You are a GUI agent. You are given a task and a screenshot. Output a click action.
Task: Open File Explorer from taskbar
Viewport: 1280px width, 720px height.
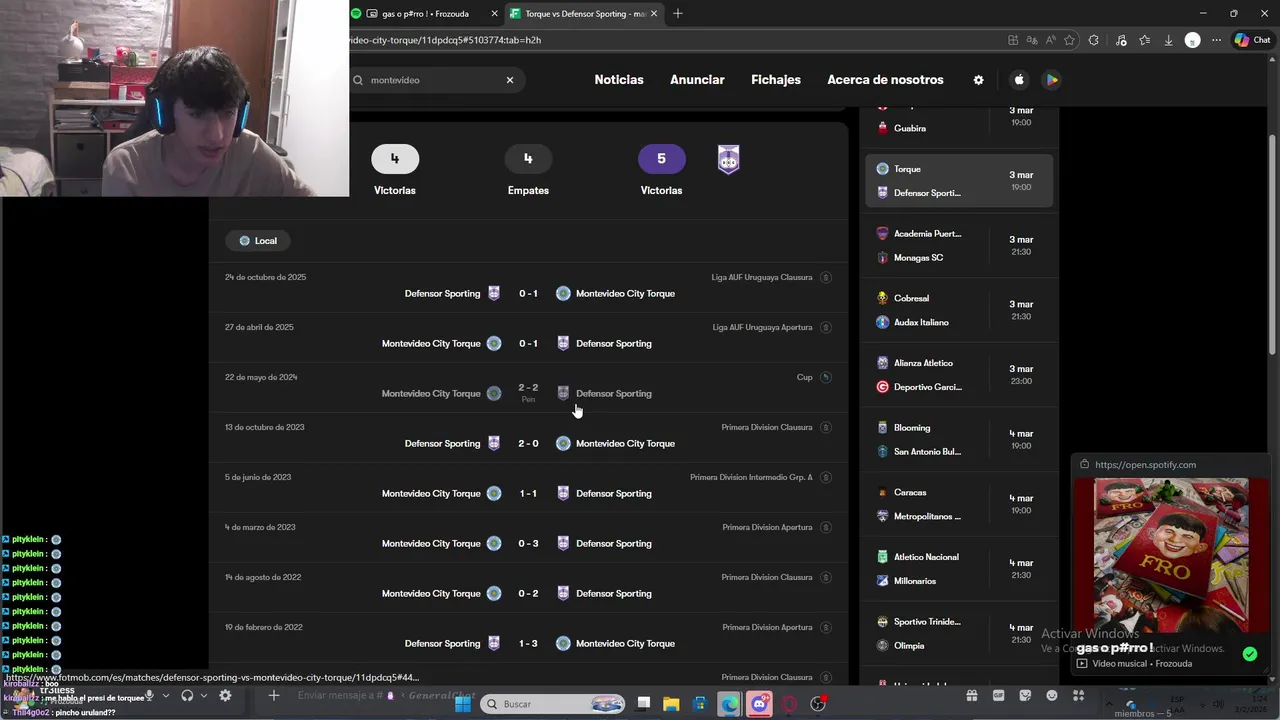pyautogui.click(x=671, y=704)
